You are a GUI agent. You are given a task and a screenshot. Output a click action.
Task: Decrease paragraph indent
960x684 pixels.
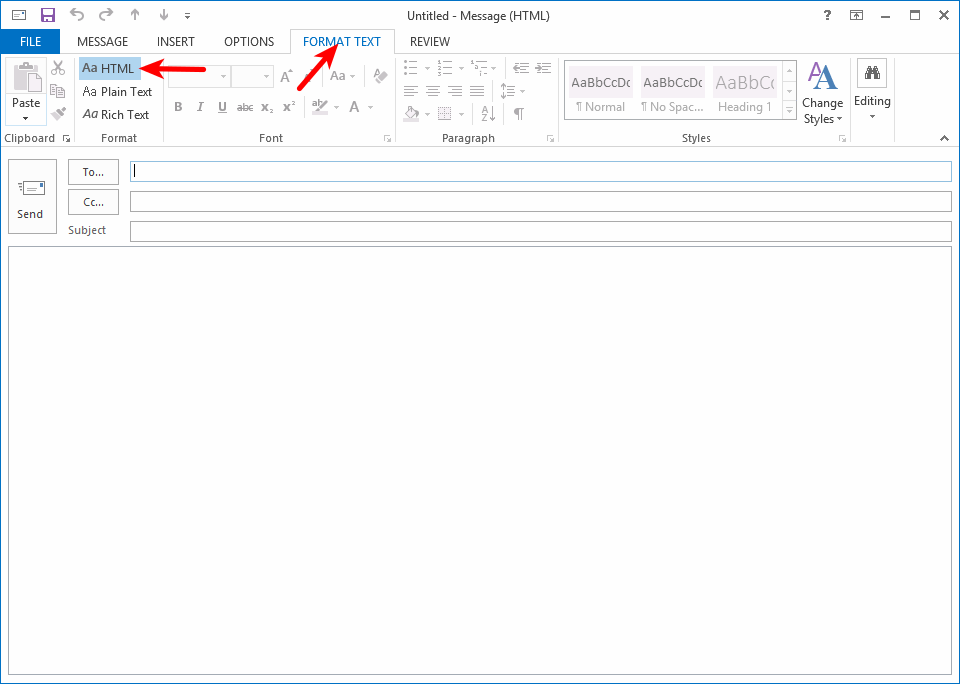pos(521,67)
